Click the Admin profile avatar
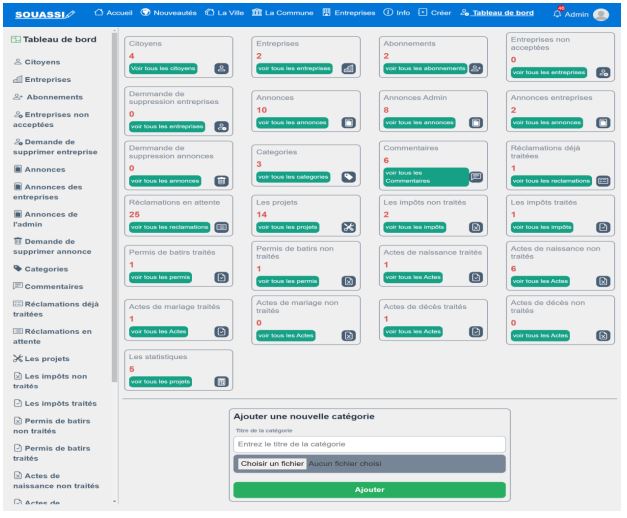 tap(599, 14)
